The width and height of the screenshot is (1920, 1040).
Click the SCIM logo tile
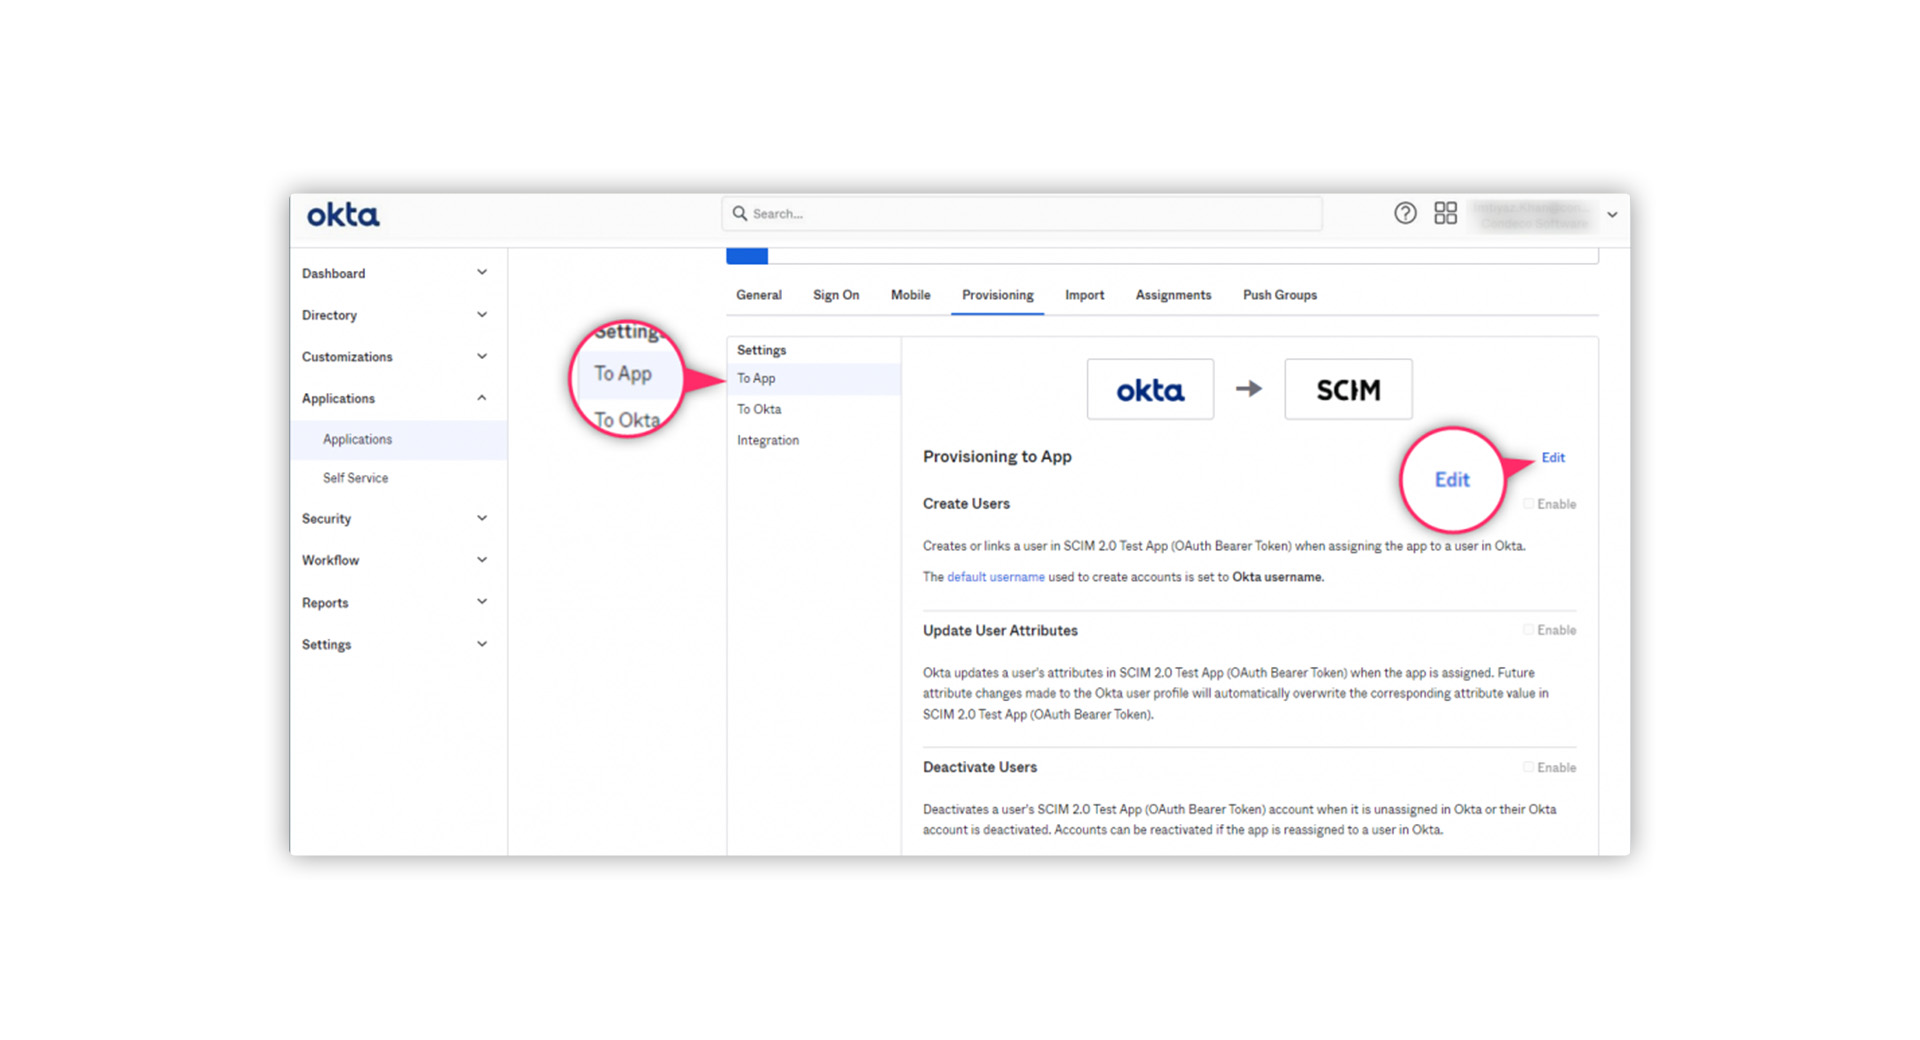1348,389
